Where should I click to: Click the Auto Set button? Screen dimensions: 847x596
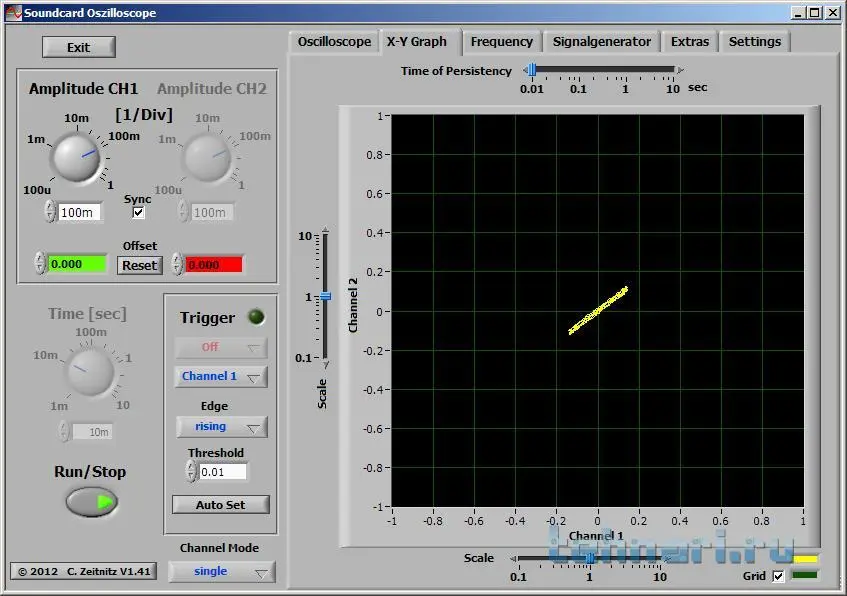pyautogui.click(x=221, y=505)
